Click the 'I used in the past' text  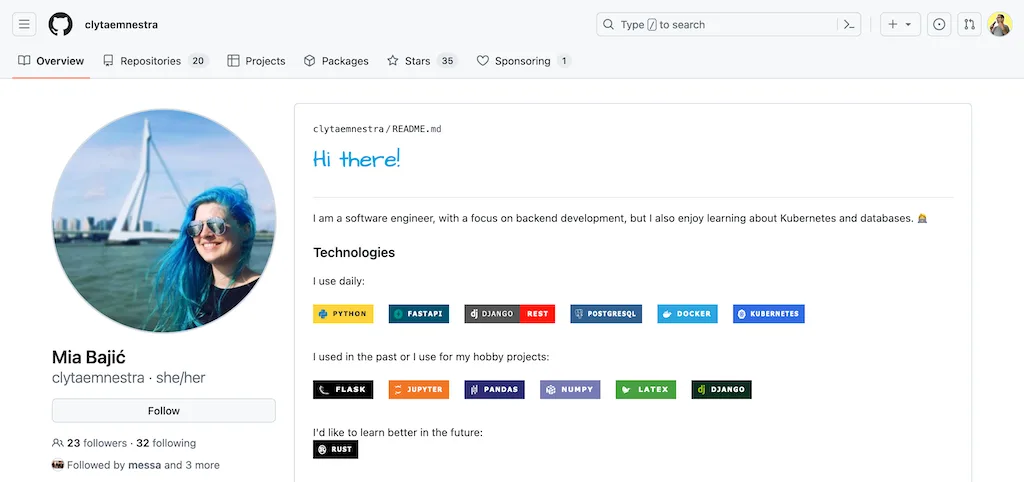pyautogui.click(x=431, y=357)
